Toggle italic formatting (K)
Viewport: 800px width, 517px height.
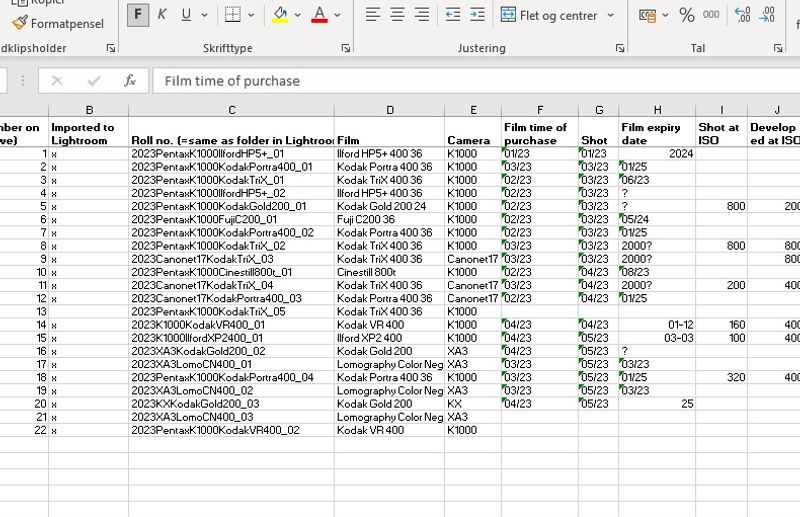coord(162,15)
